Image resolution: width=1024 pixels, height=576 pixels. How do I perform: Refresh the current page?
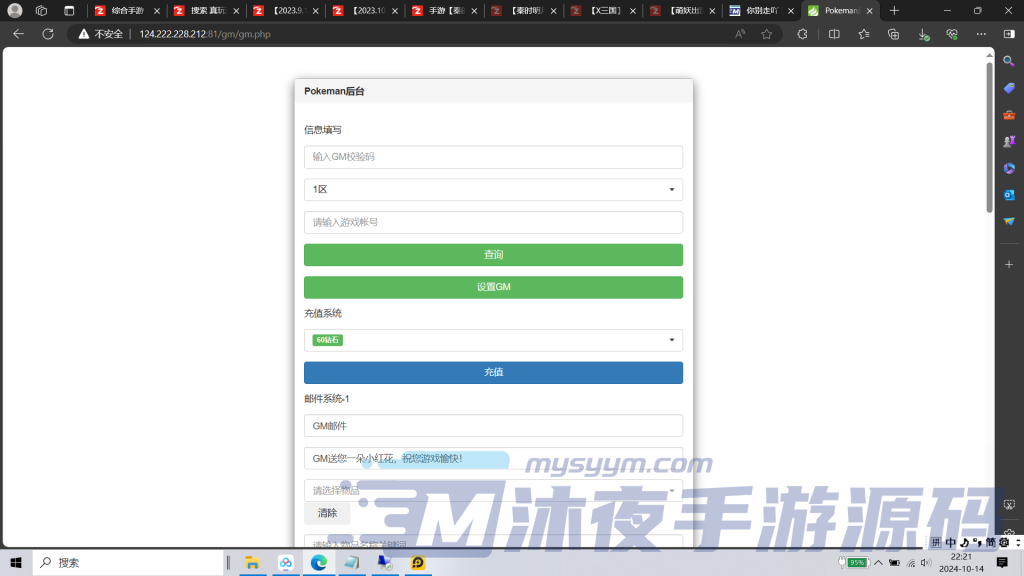pos(47,33)
